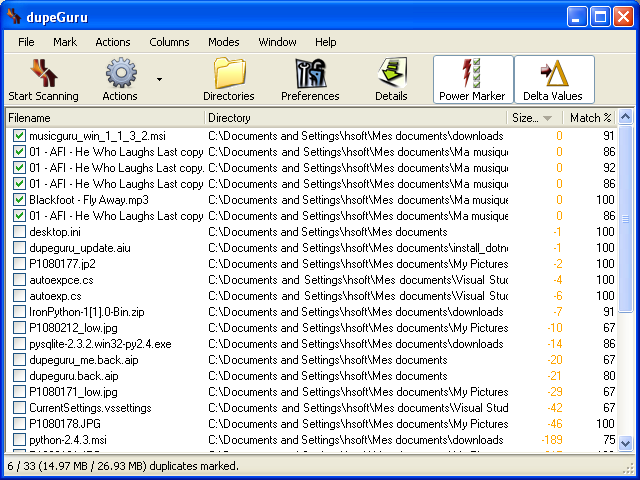Uncheck musicguru_win_1_1_3_2.msi checkbox
The height and width of the screenshot is (480, 640).
tap(19, 136)
